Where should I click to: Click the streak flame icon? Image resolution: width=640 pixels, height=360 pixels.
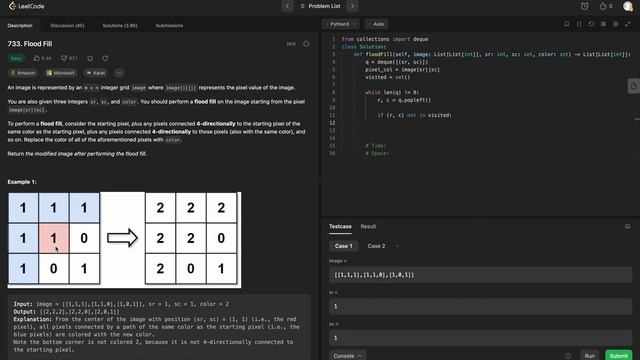(x=603, y=6)
